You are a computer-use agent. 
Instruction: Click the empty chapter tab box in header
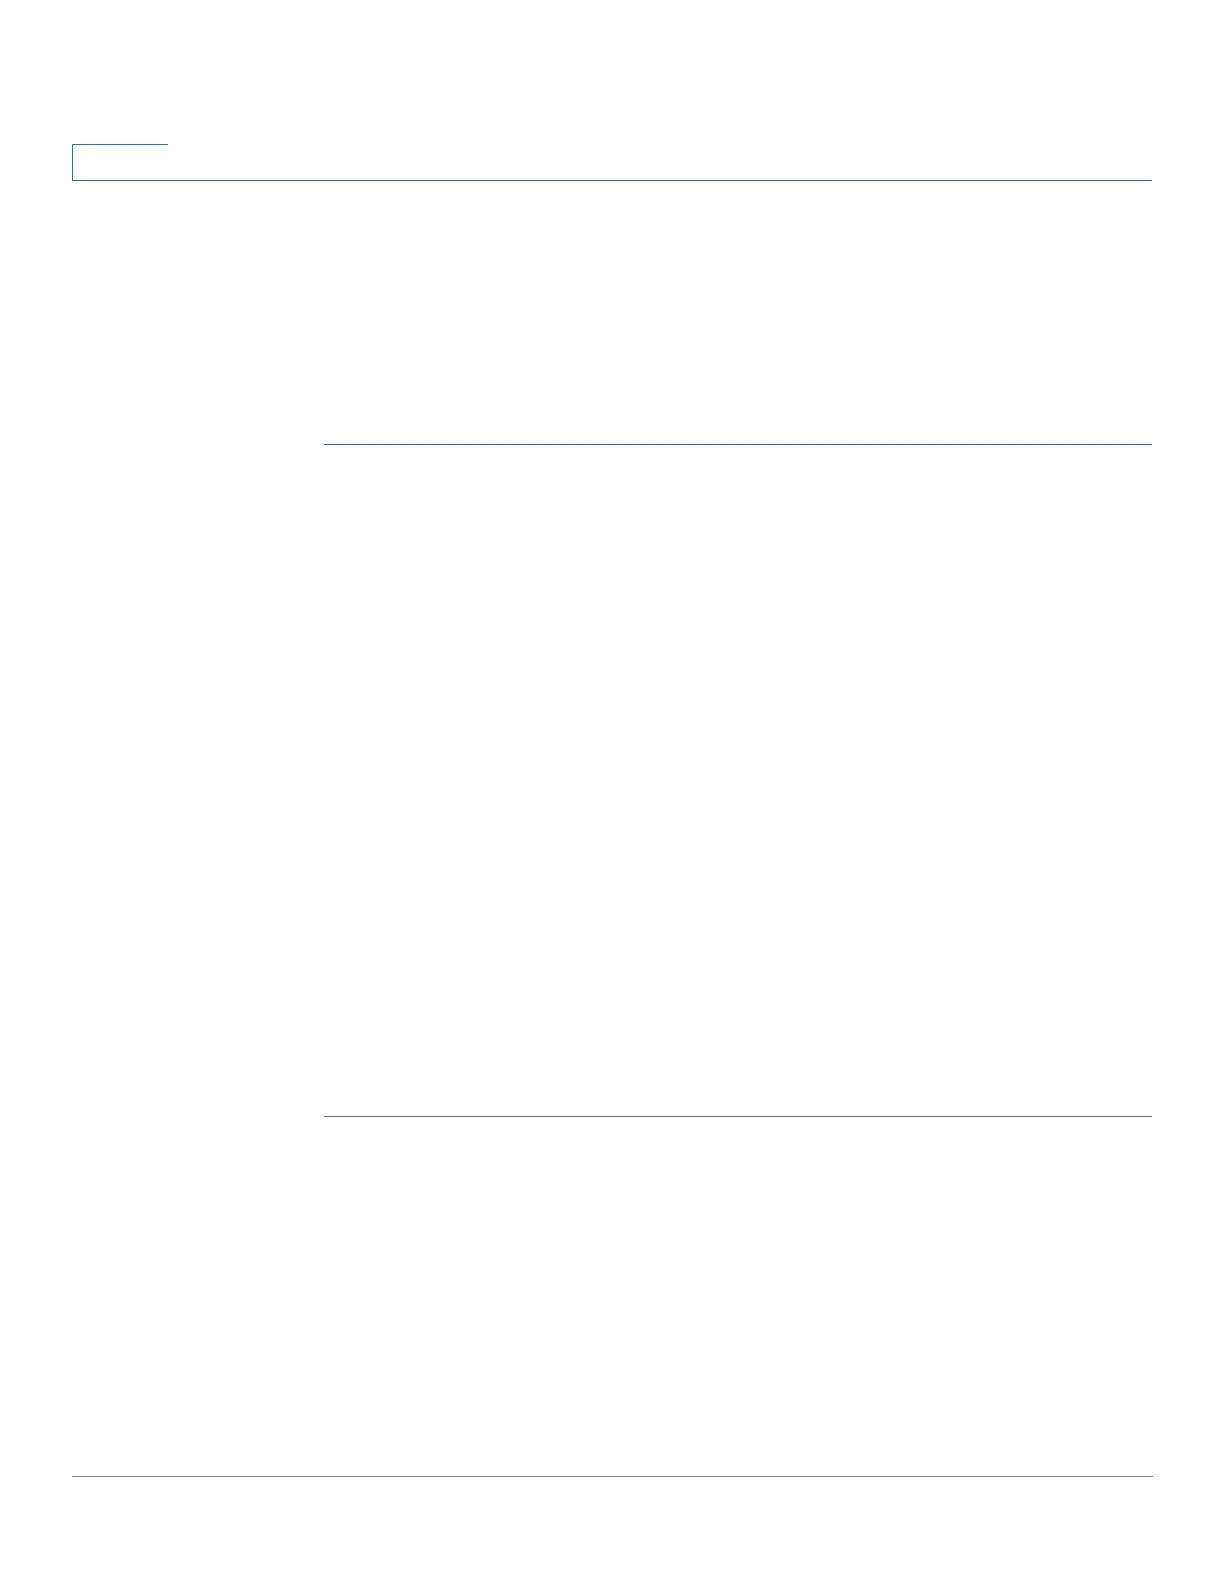(x=120, y=162)
